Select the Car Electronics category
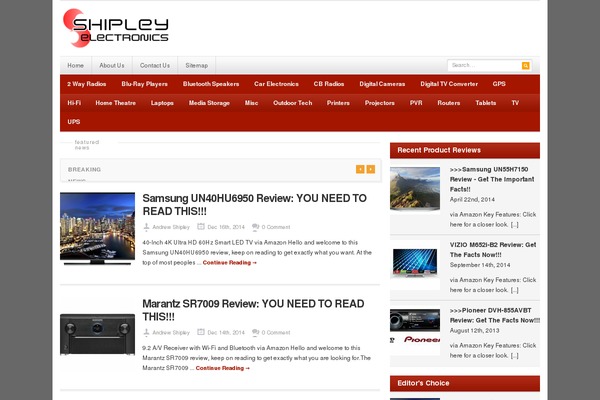Viewport: 600px width, 400px height. 276,84
